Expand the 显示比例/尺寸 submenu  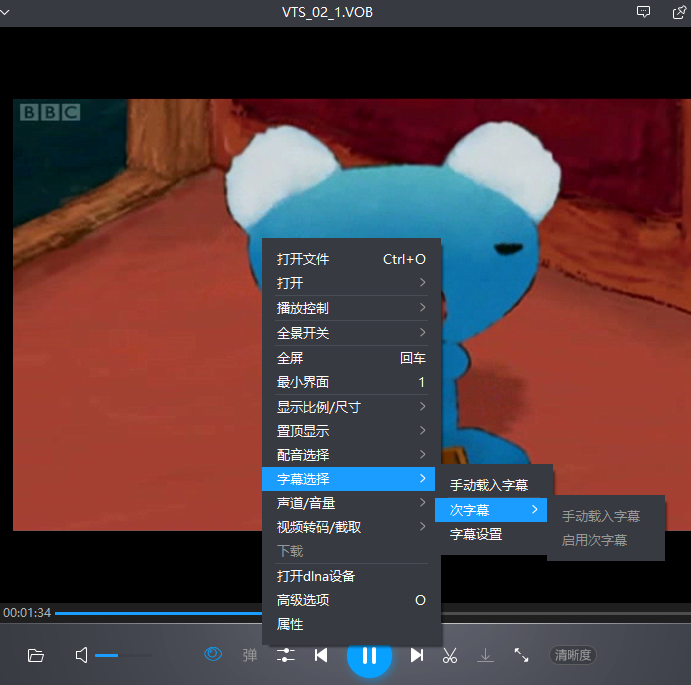point(351,407)
